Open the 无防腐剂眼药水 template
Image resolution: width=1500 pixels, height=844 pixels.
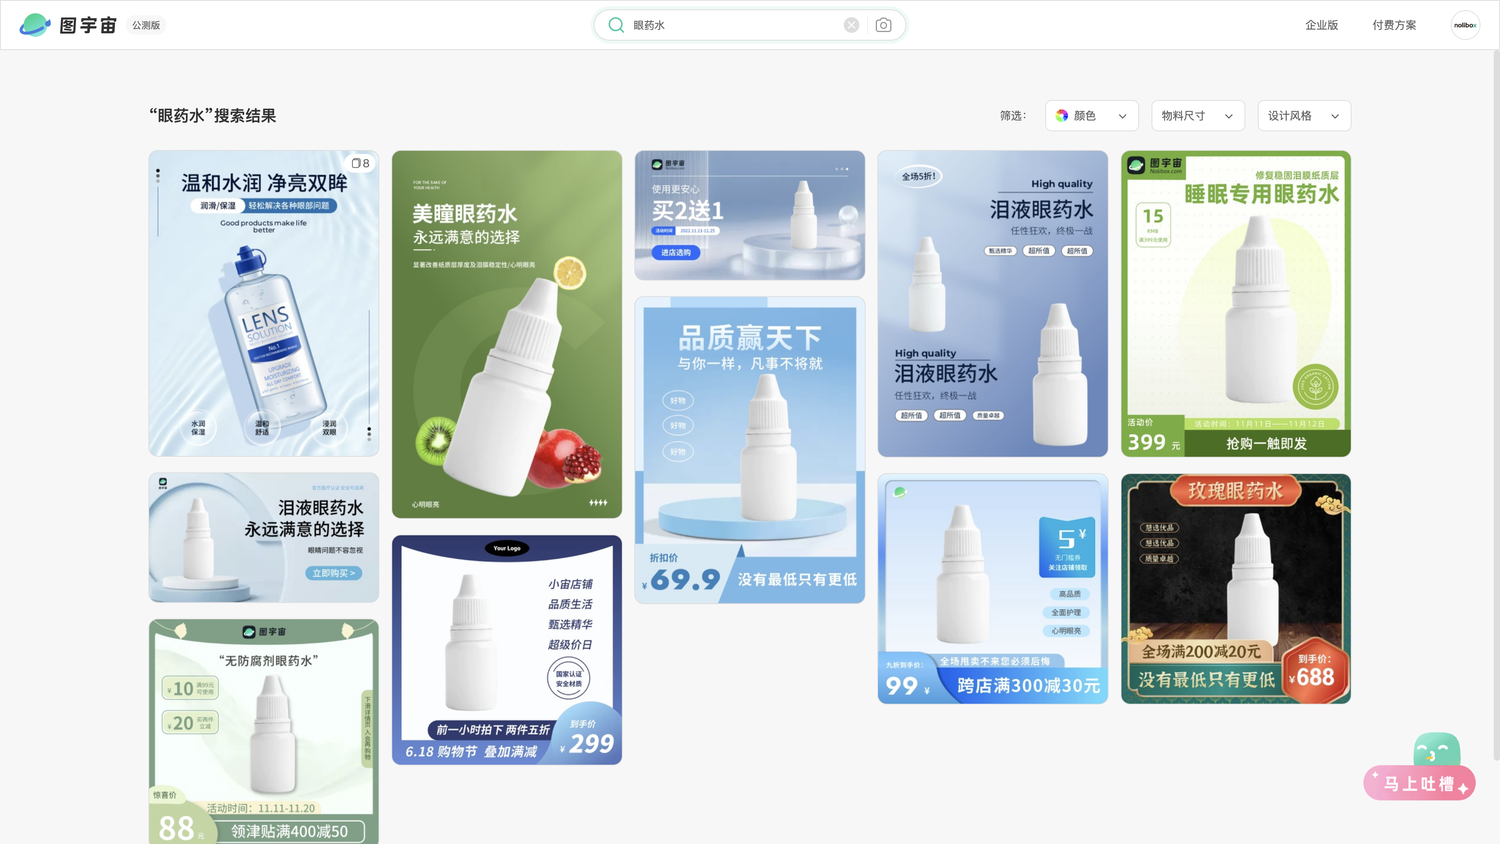pos(264,731)
